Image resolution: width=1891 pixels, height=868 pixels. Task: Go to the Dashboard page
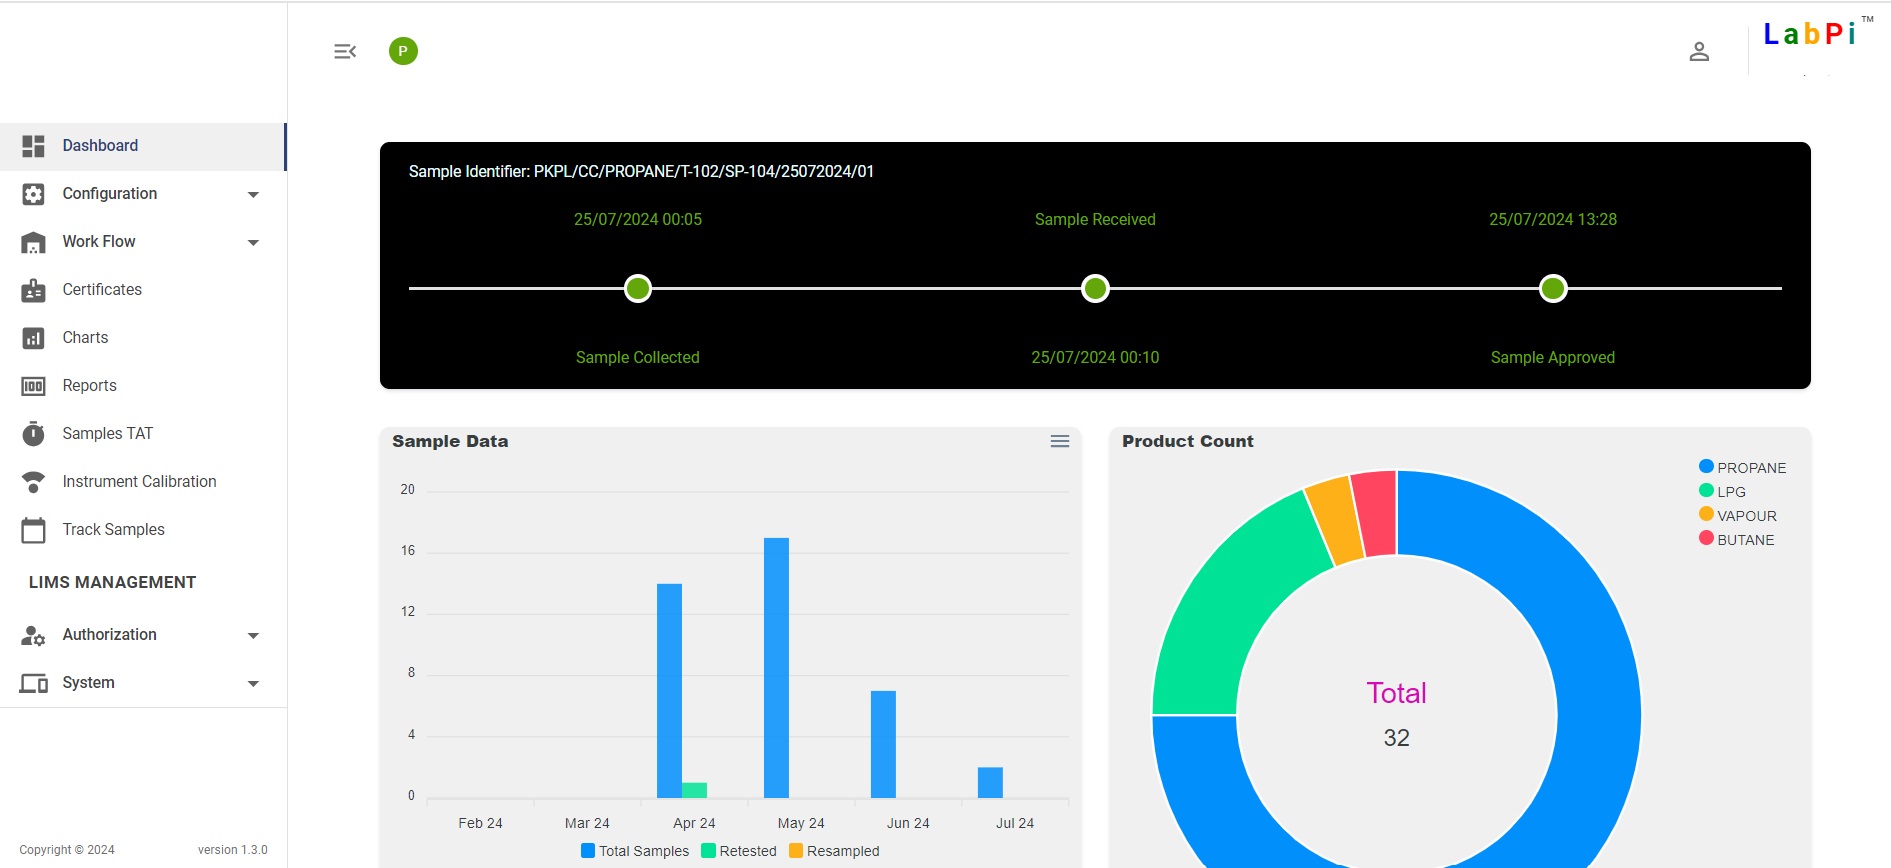click(100, 146)
